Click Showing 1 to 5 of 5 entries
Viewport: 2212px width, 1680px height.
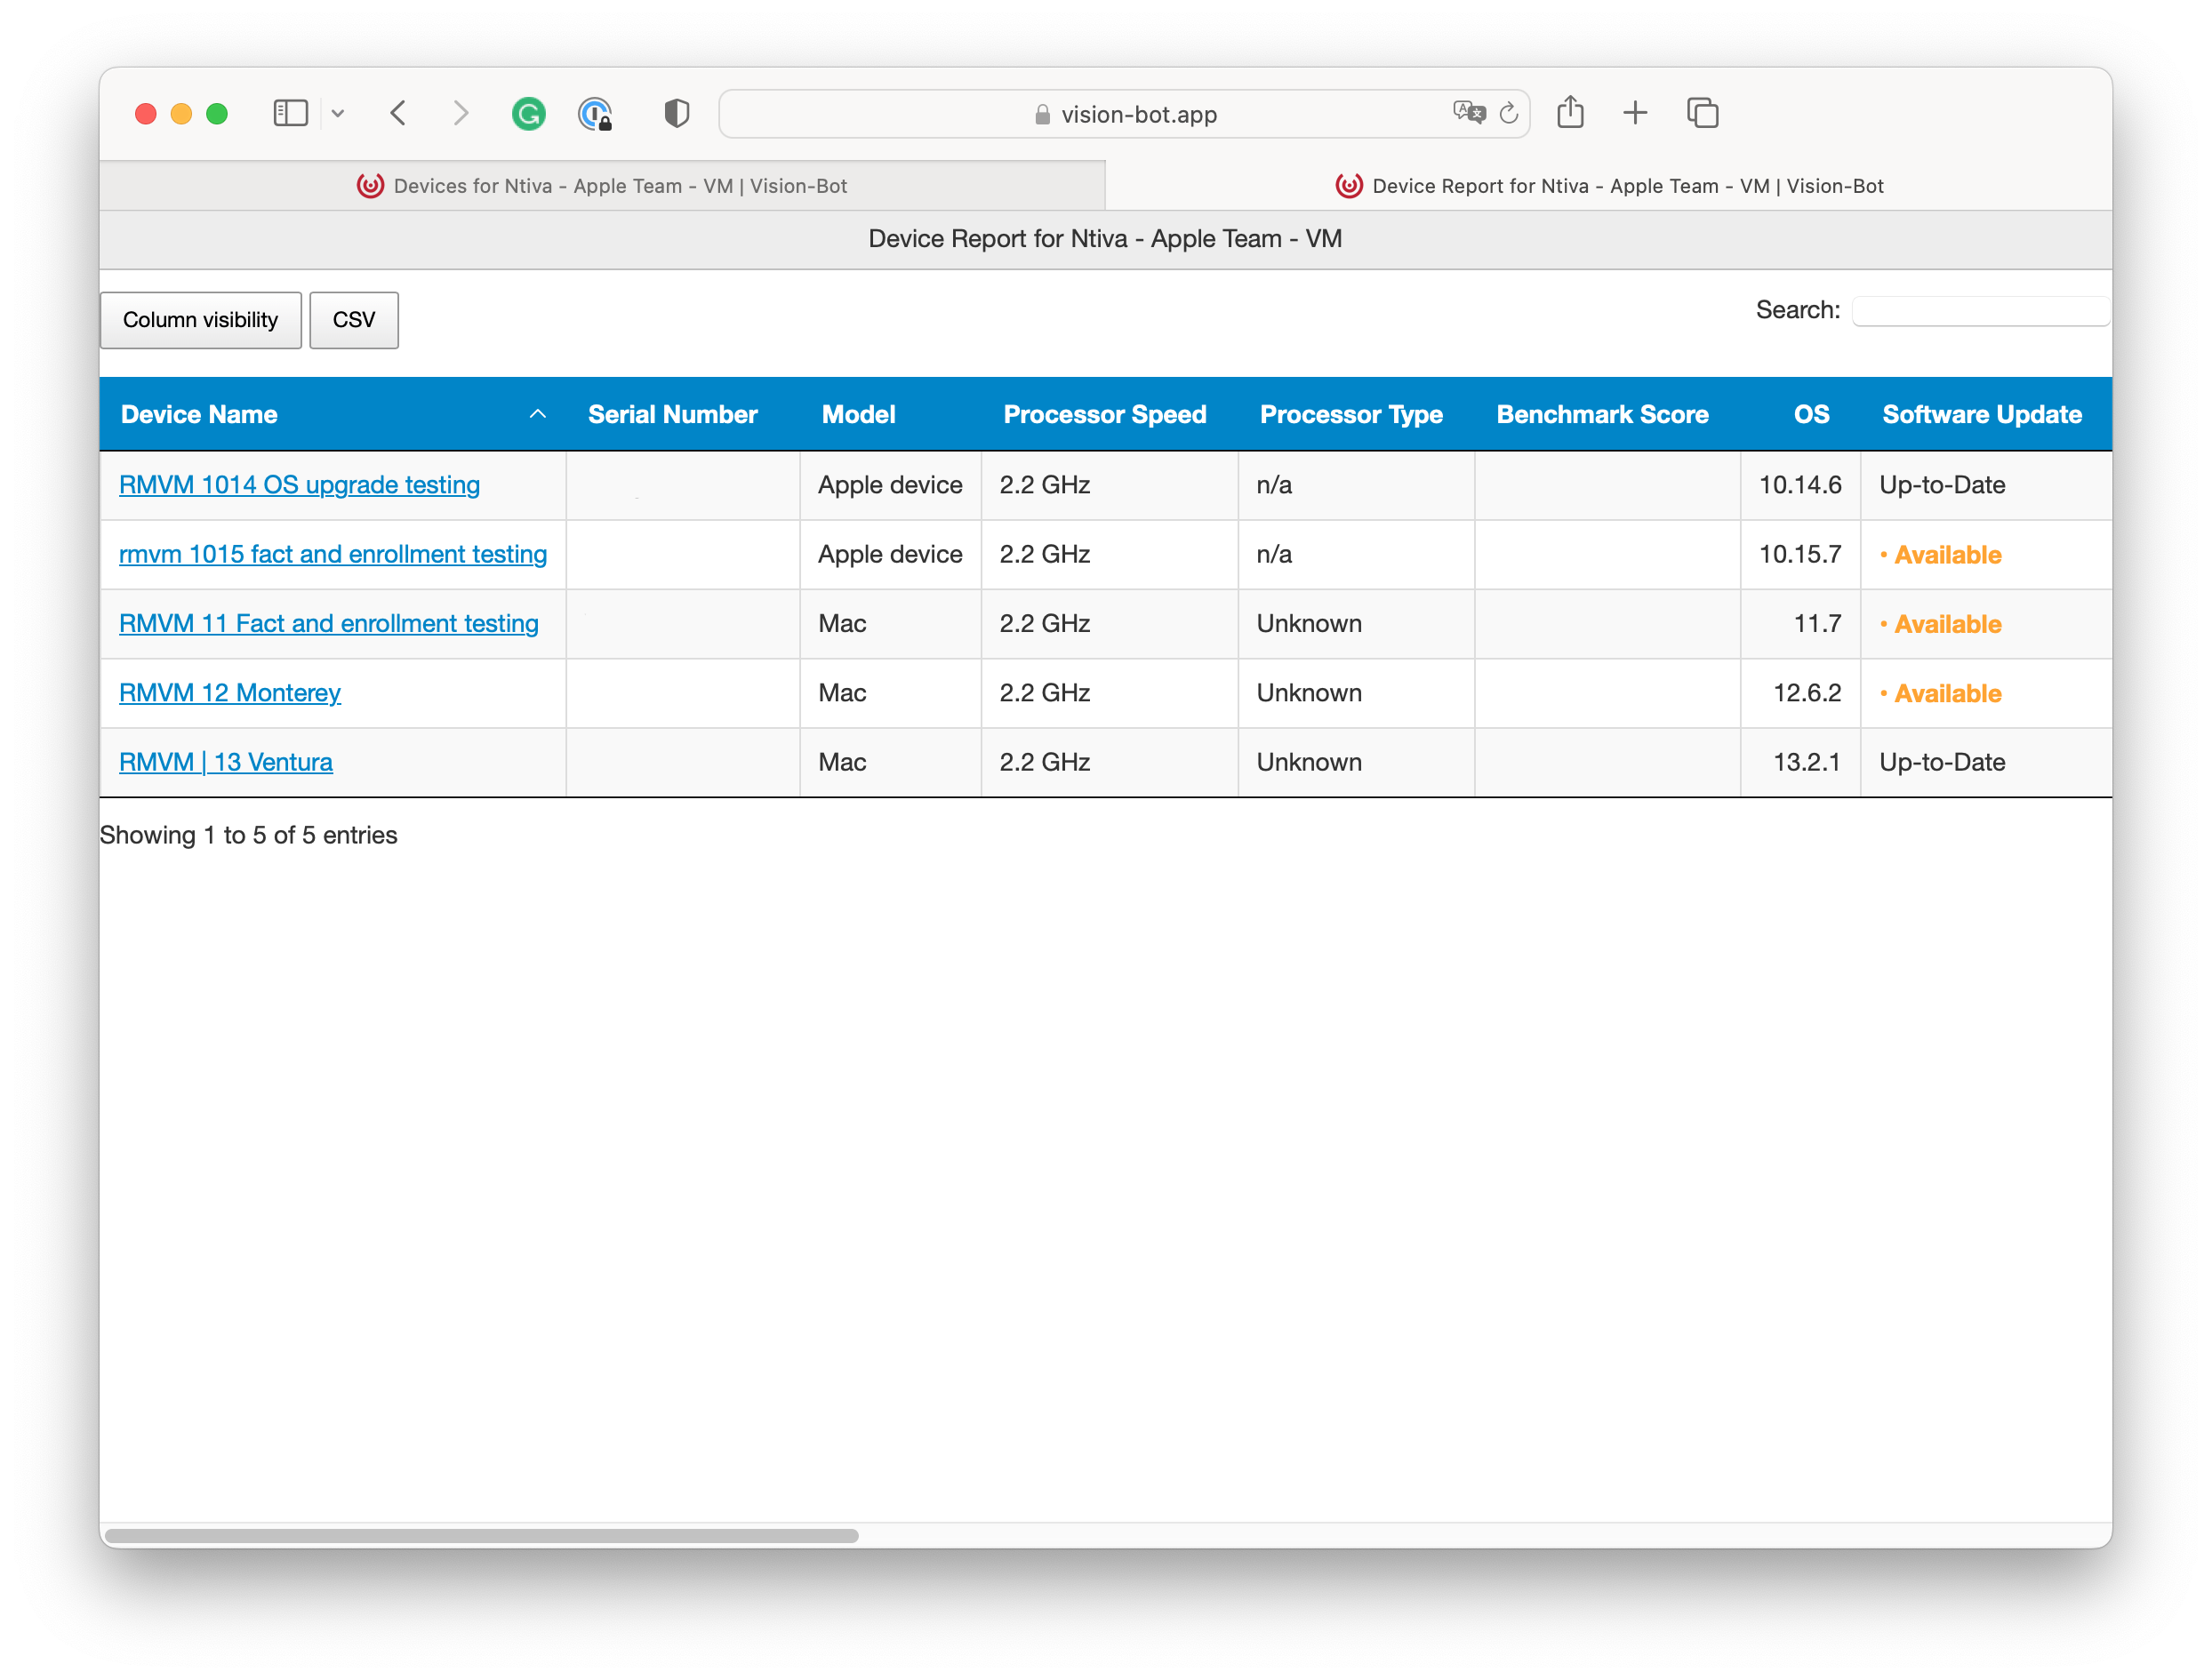point(249,835)
